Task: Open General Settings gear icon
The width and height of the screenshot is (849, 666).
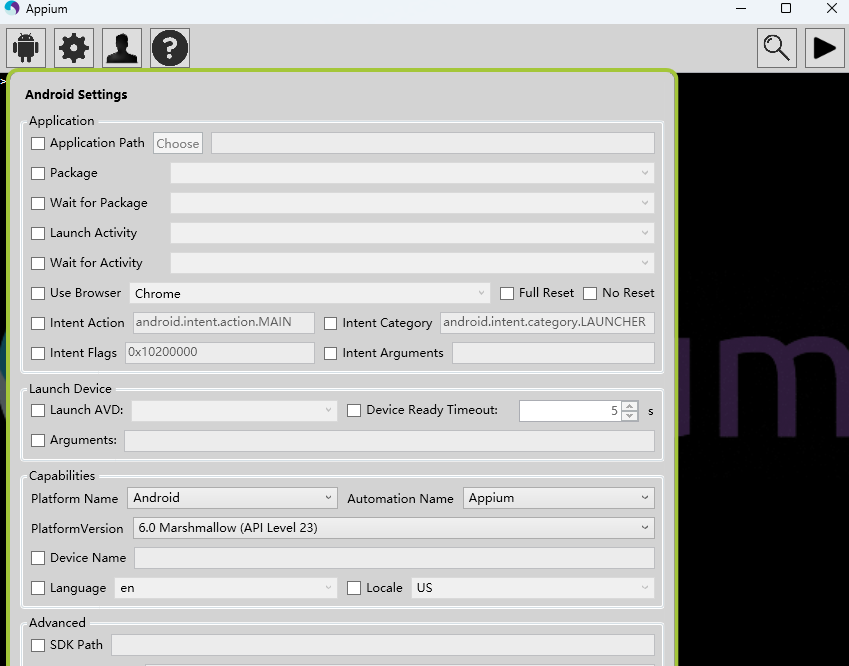Action: (x=74, y=48)
